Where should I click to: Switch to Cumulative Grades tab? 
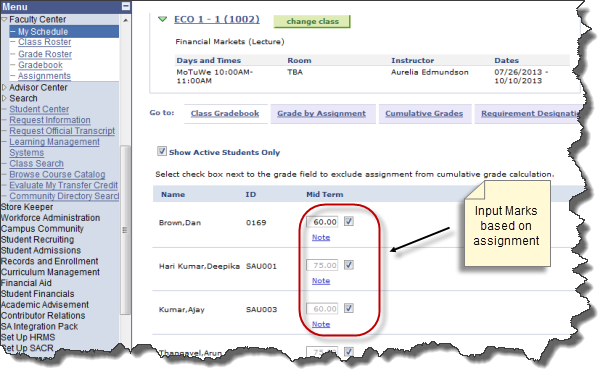[424, 114]
